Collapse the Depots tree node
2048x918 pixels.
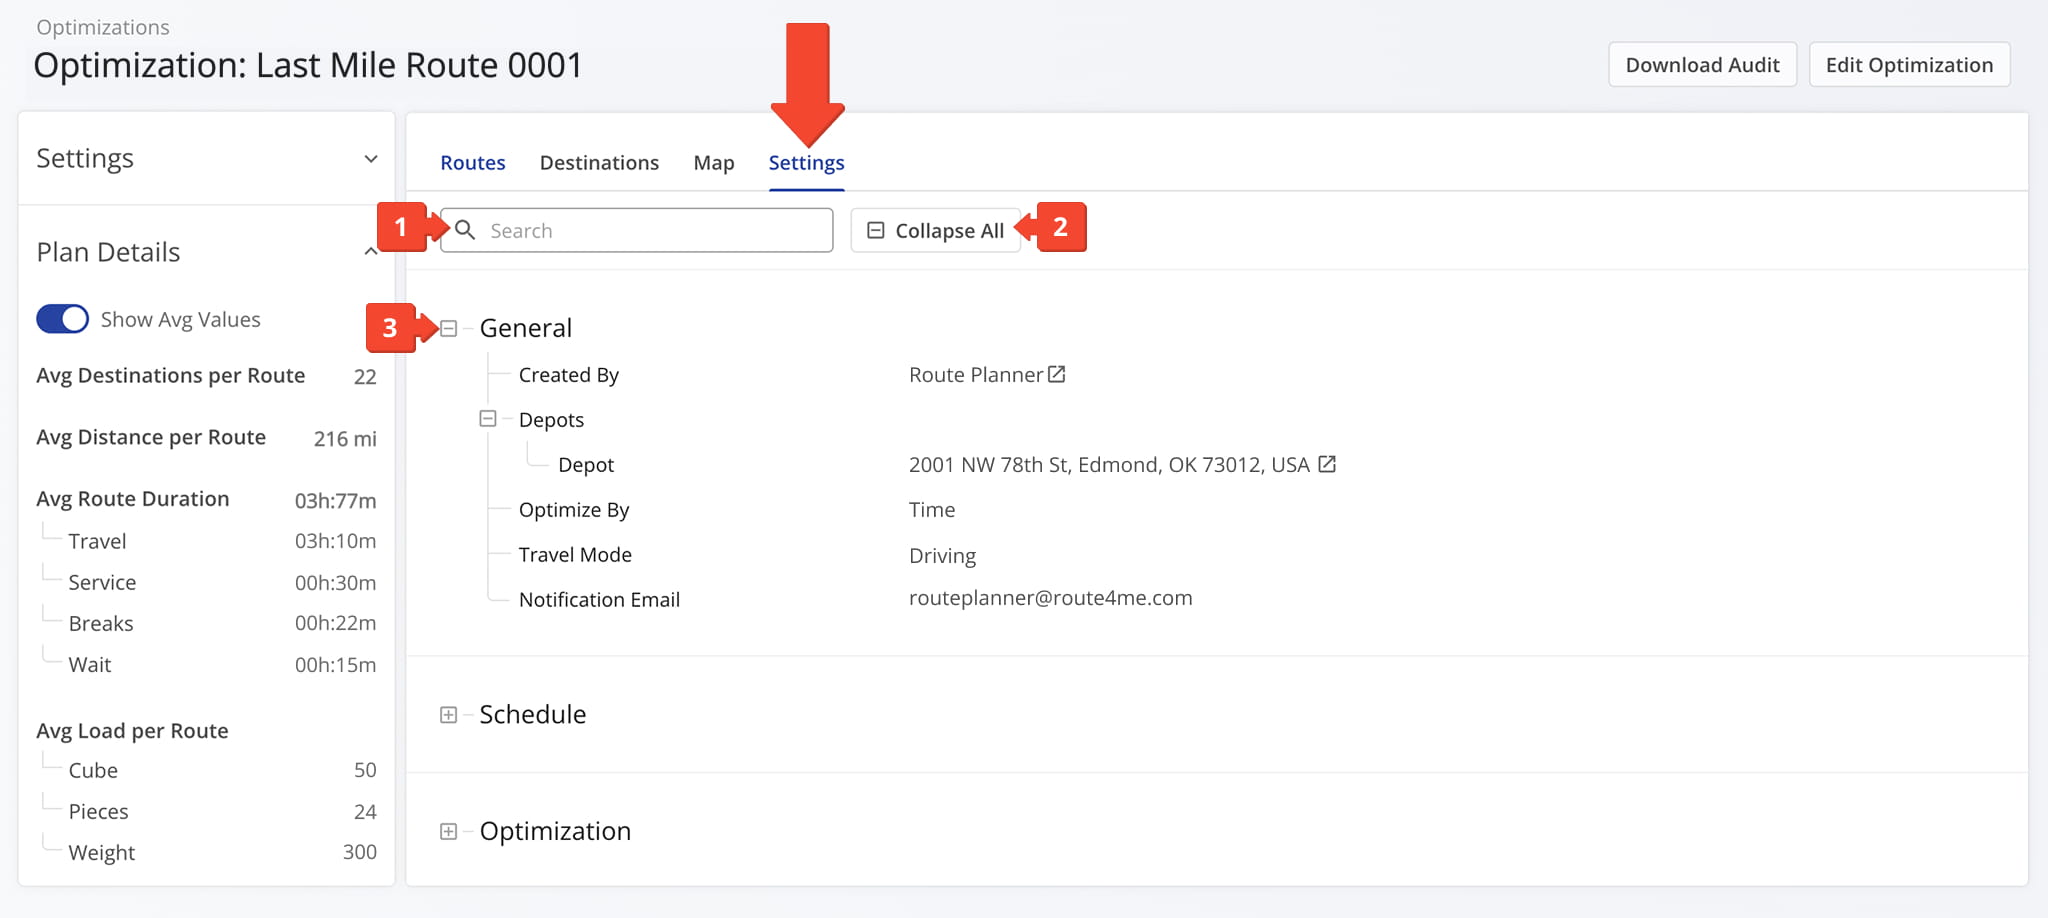click(x=488, y=419)
